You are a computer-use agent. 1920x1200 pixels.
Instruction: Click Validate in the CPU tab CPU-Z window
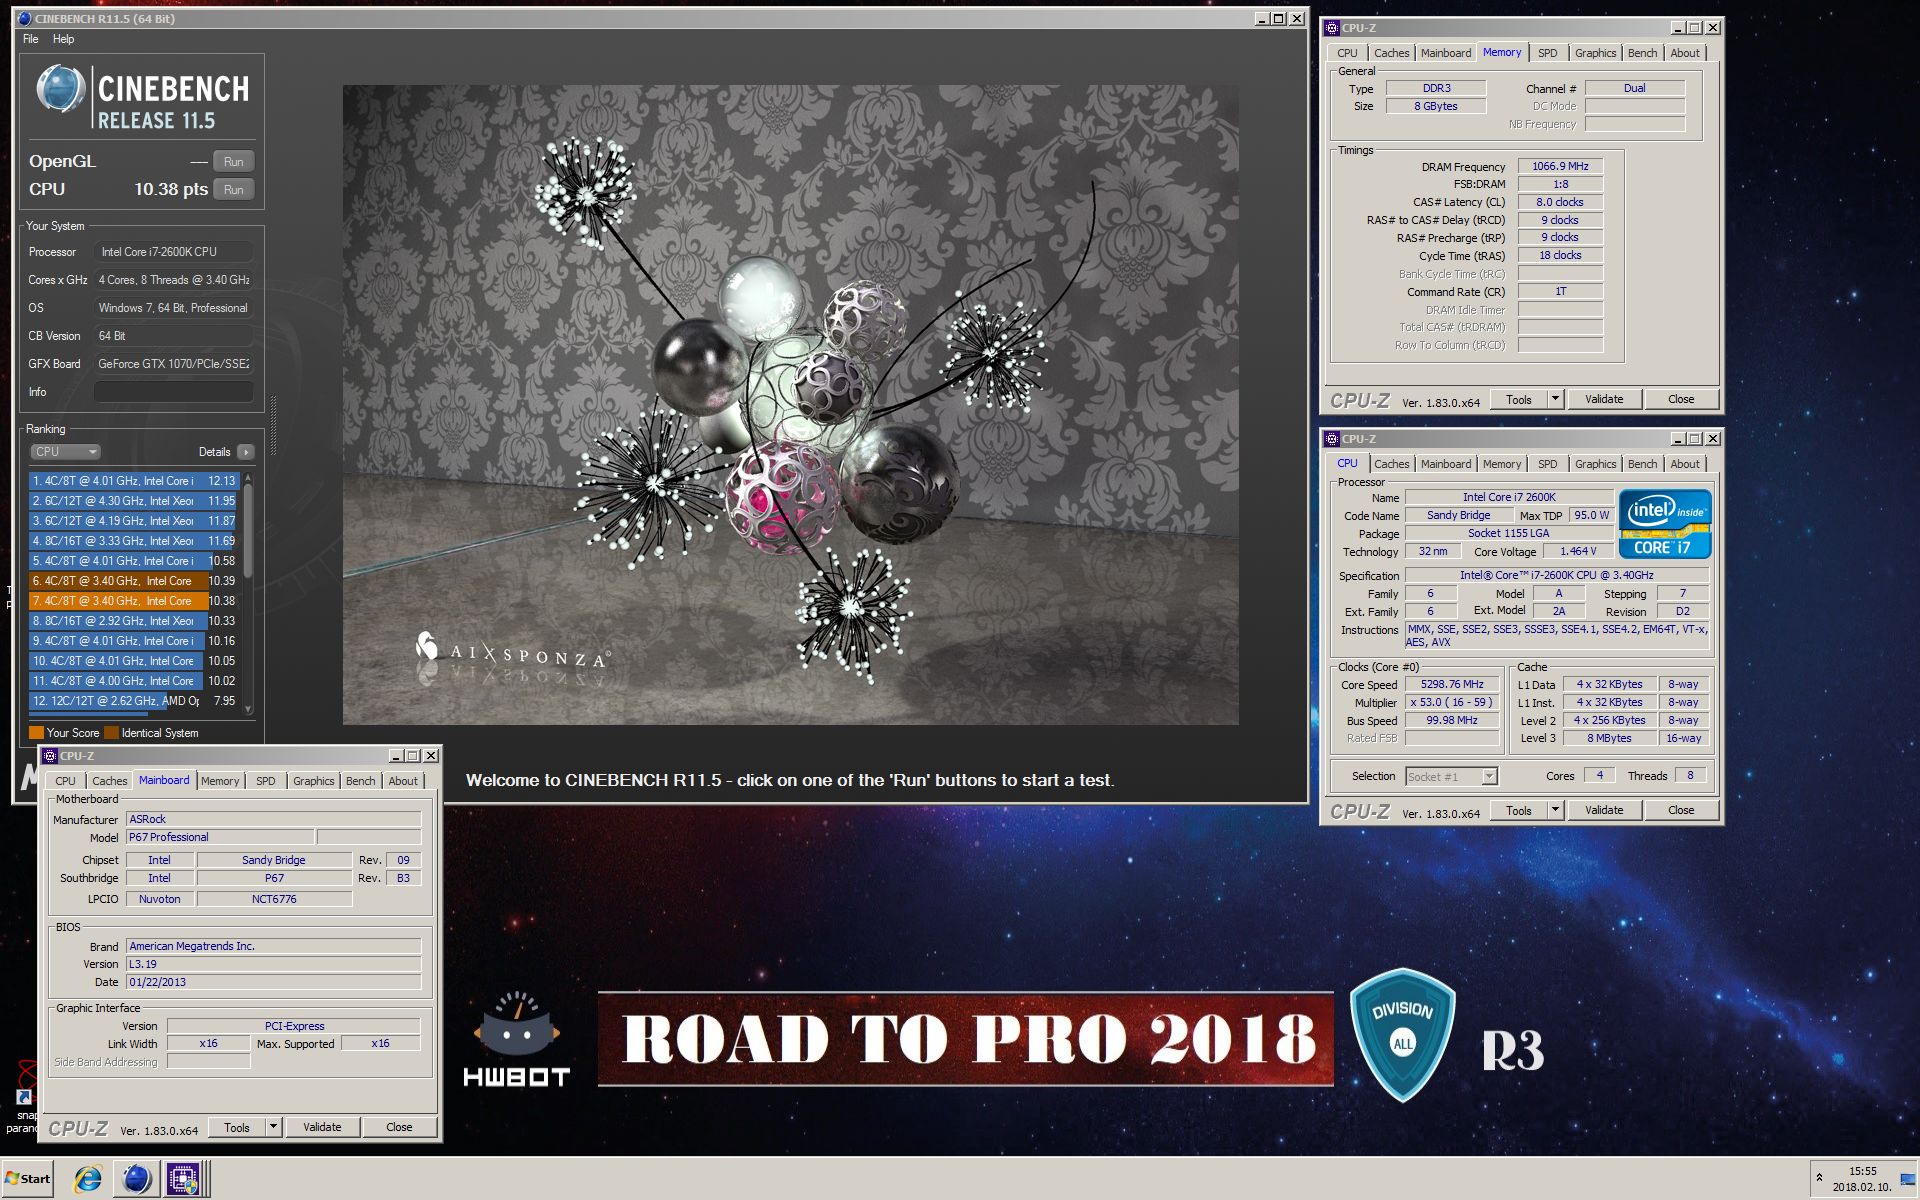point(1603,810)
